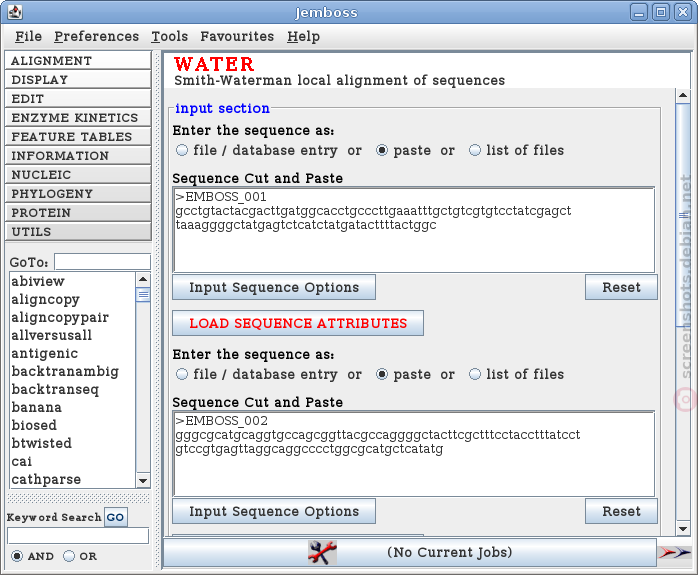This screenshot has width=698, height=575.
Task: Select second sequence 'paste' radio button
Action: click(x=381, y=374)
